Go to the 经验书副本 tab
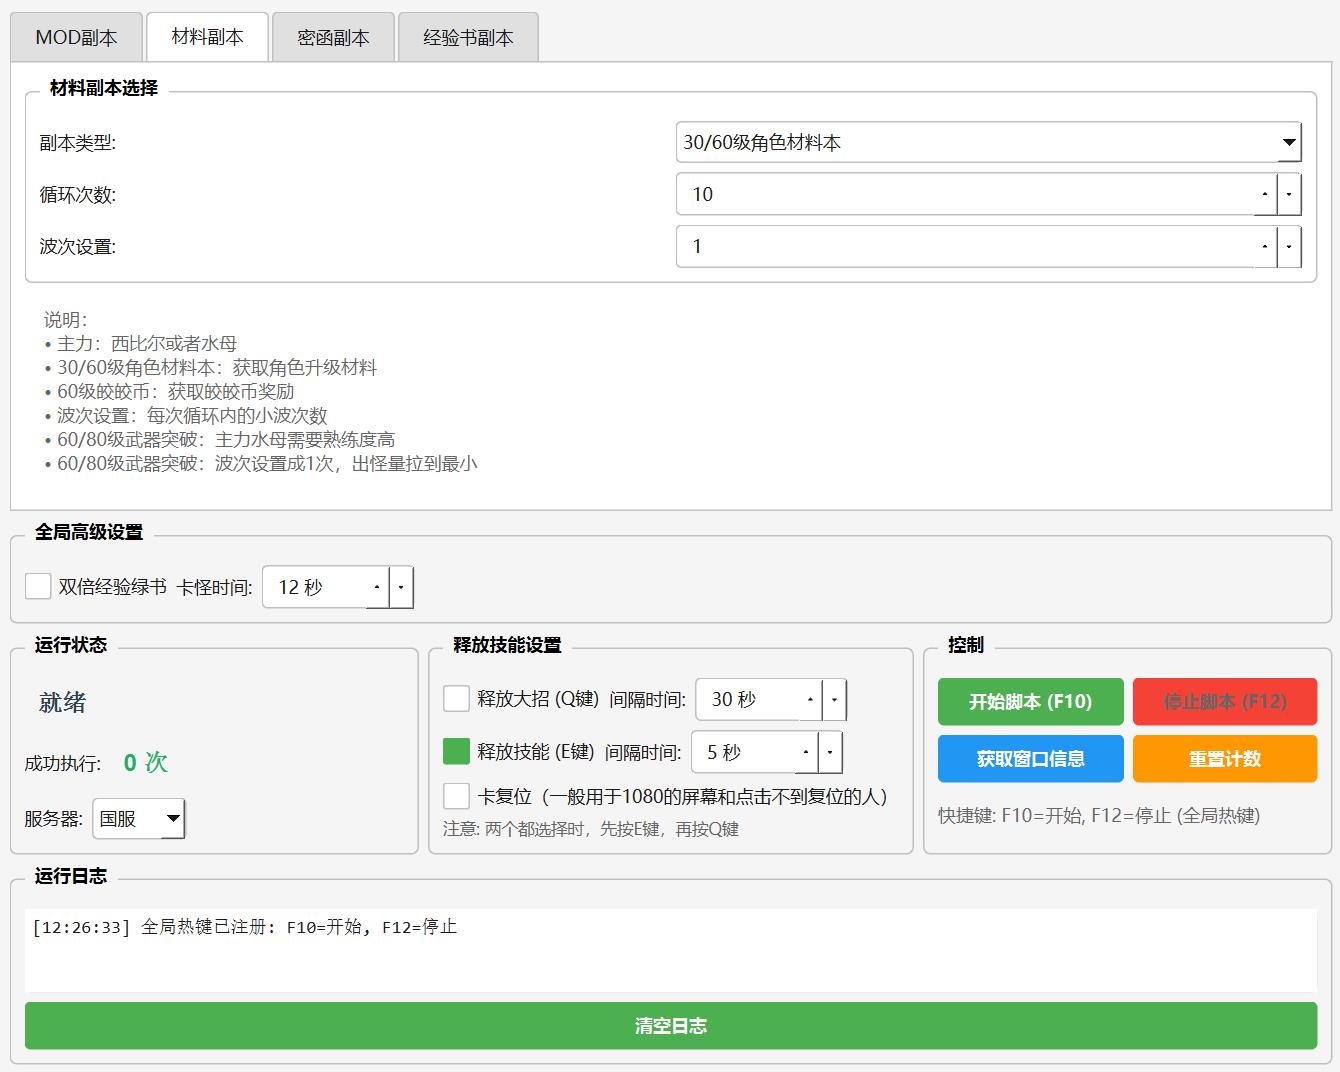The image size is (1340, 1072). click(468, 38)
